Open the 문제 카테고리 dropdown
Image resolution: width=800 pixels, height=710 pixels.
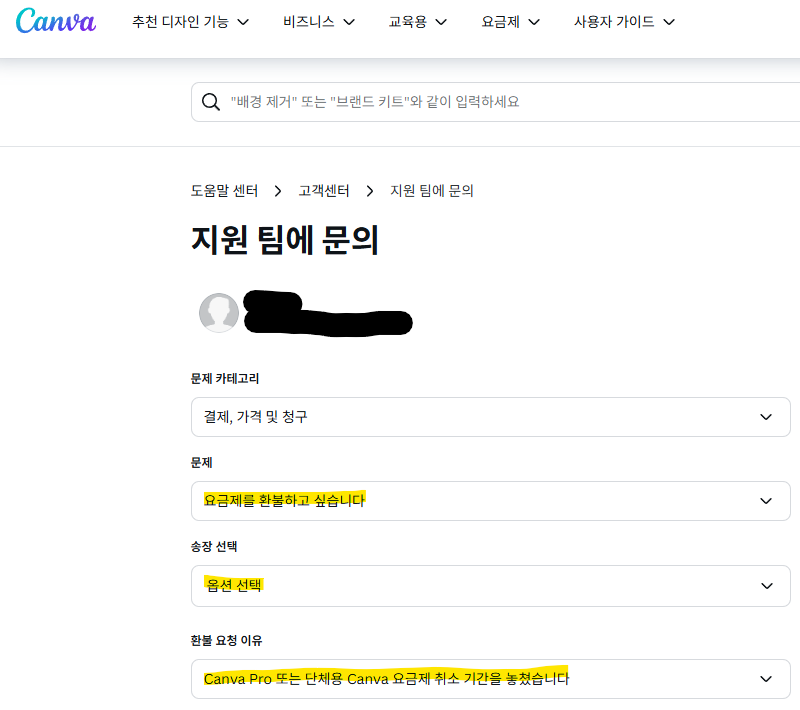pos(491,417)
